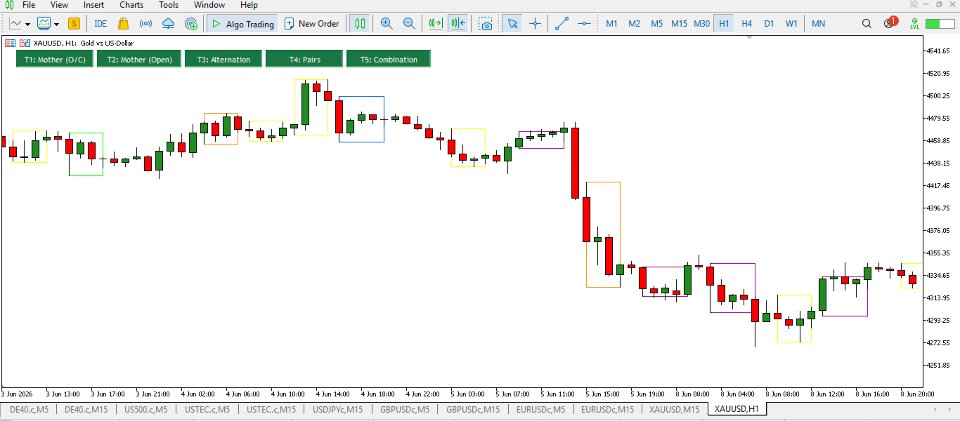Click the T4: Pairs button
The height and width of the screenshot is (421, 960).
304,59
